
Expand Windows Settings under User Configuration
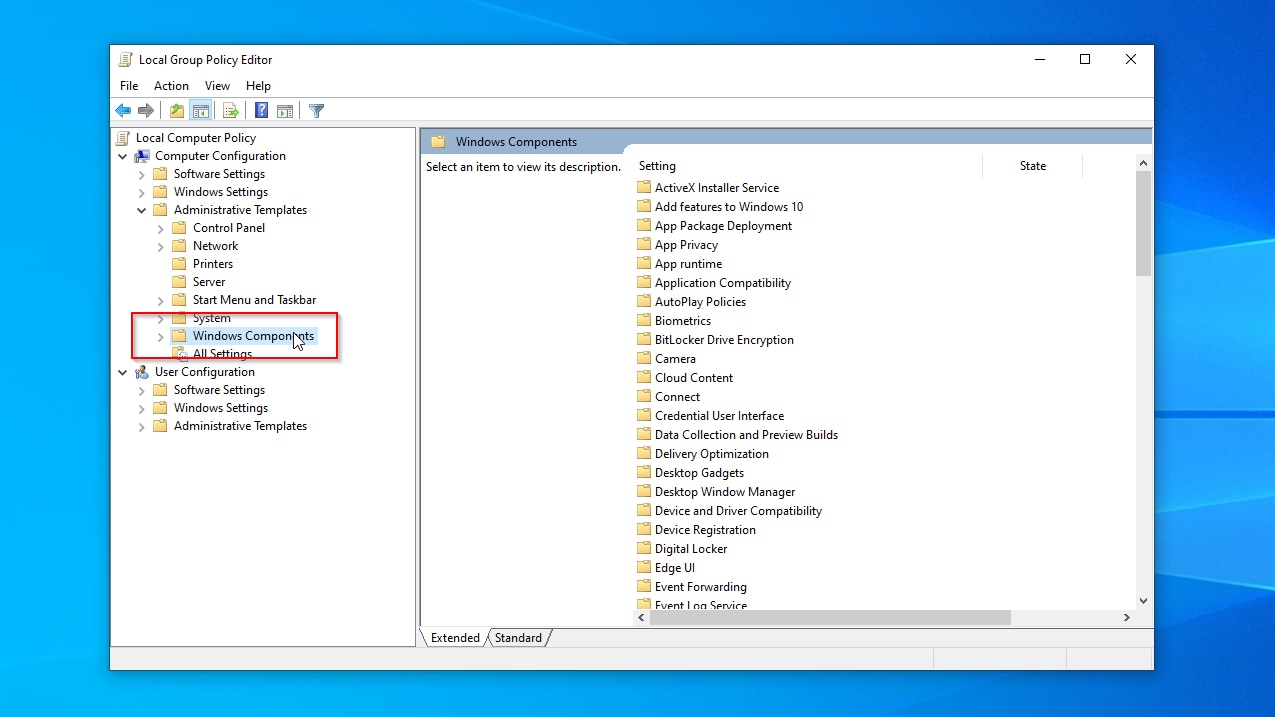point(142,408)
